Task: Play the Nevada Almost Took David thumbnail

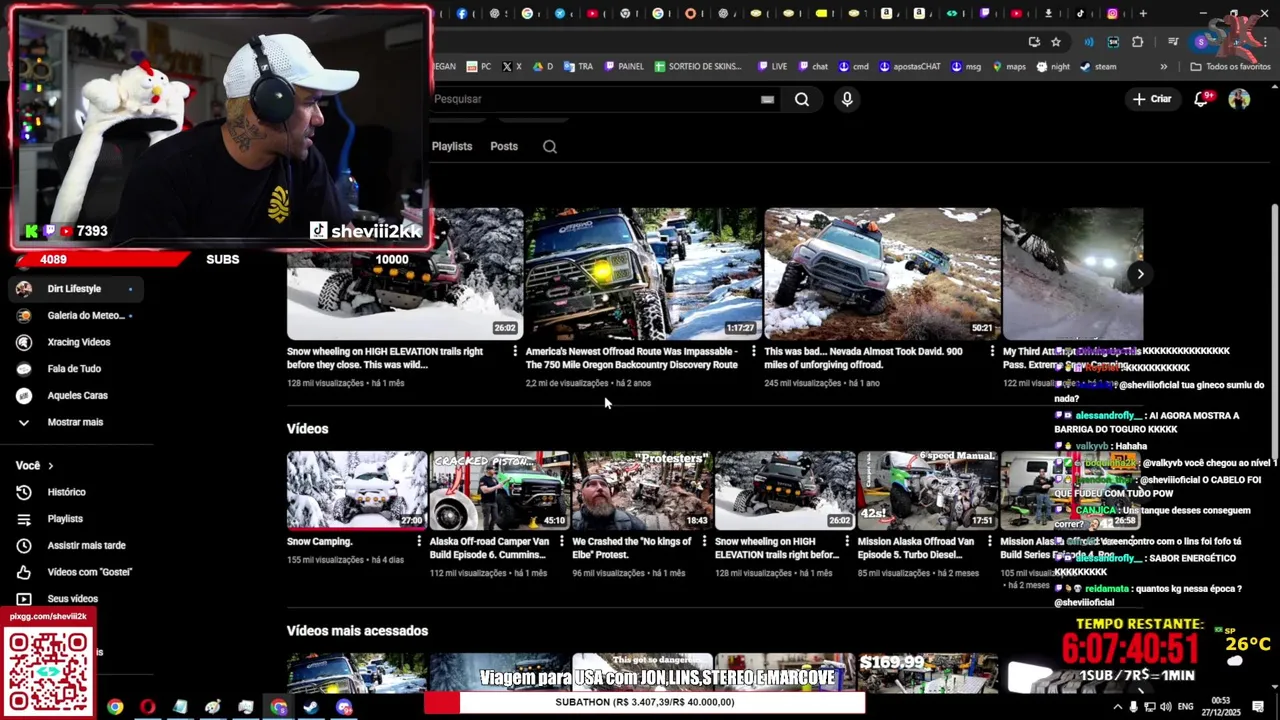Action: tap(882, 274)
